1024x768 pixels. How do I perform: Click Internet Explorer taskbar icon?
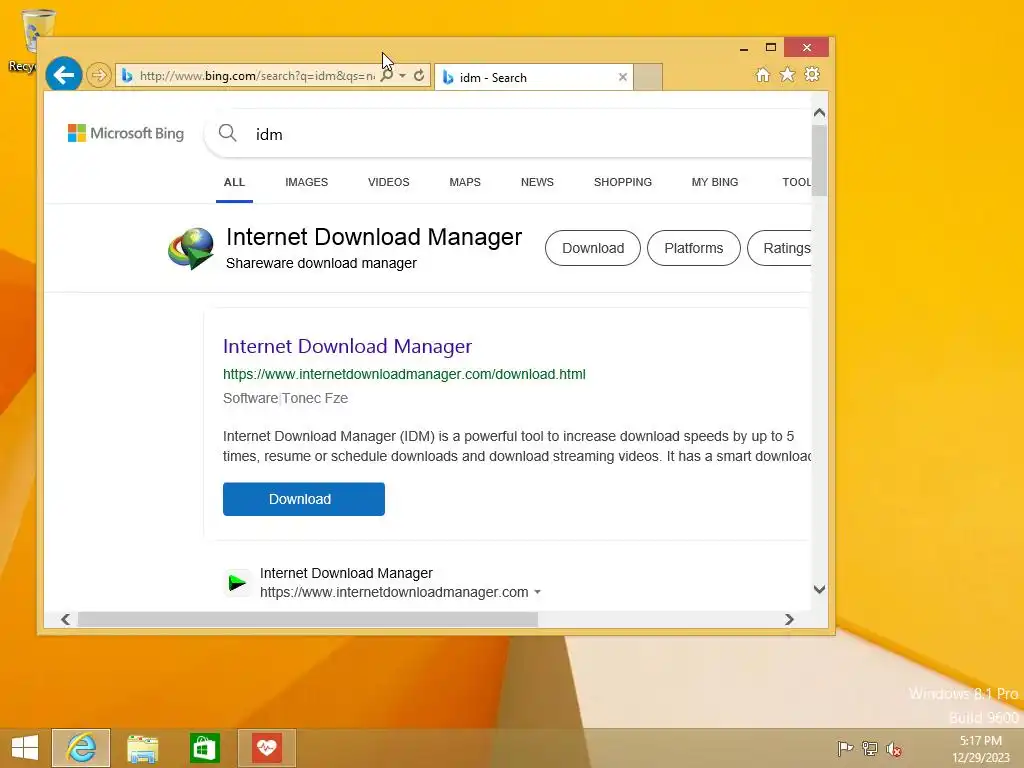81,748
